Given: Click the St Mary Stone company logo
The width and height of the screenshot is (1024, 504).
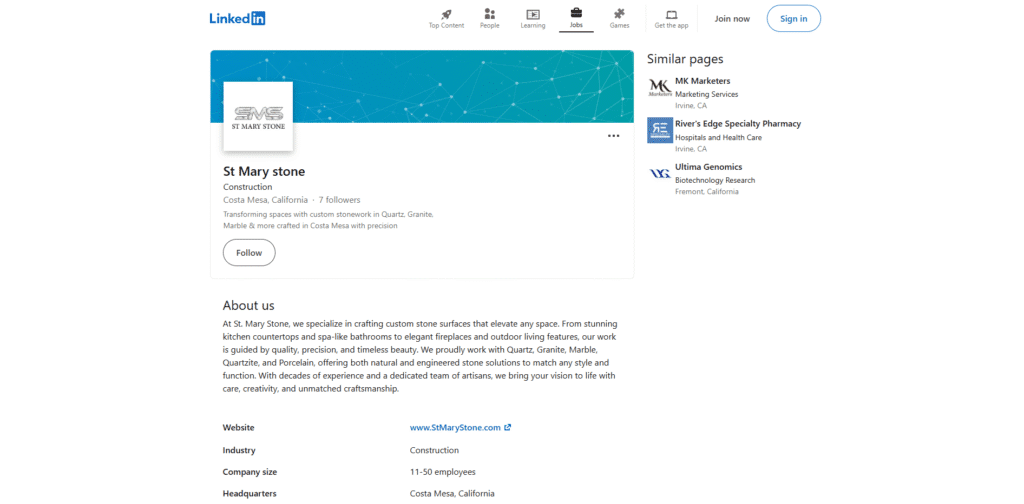Looking at the screenshot, I should tap(258, 116).
